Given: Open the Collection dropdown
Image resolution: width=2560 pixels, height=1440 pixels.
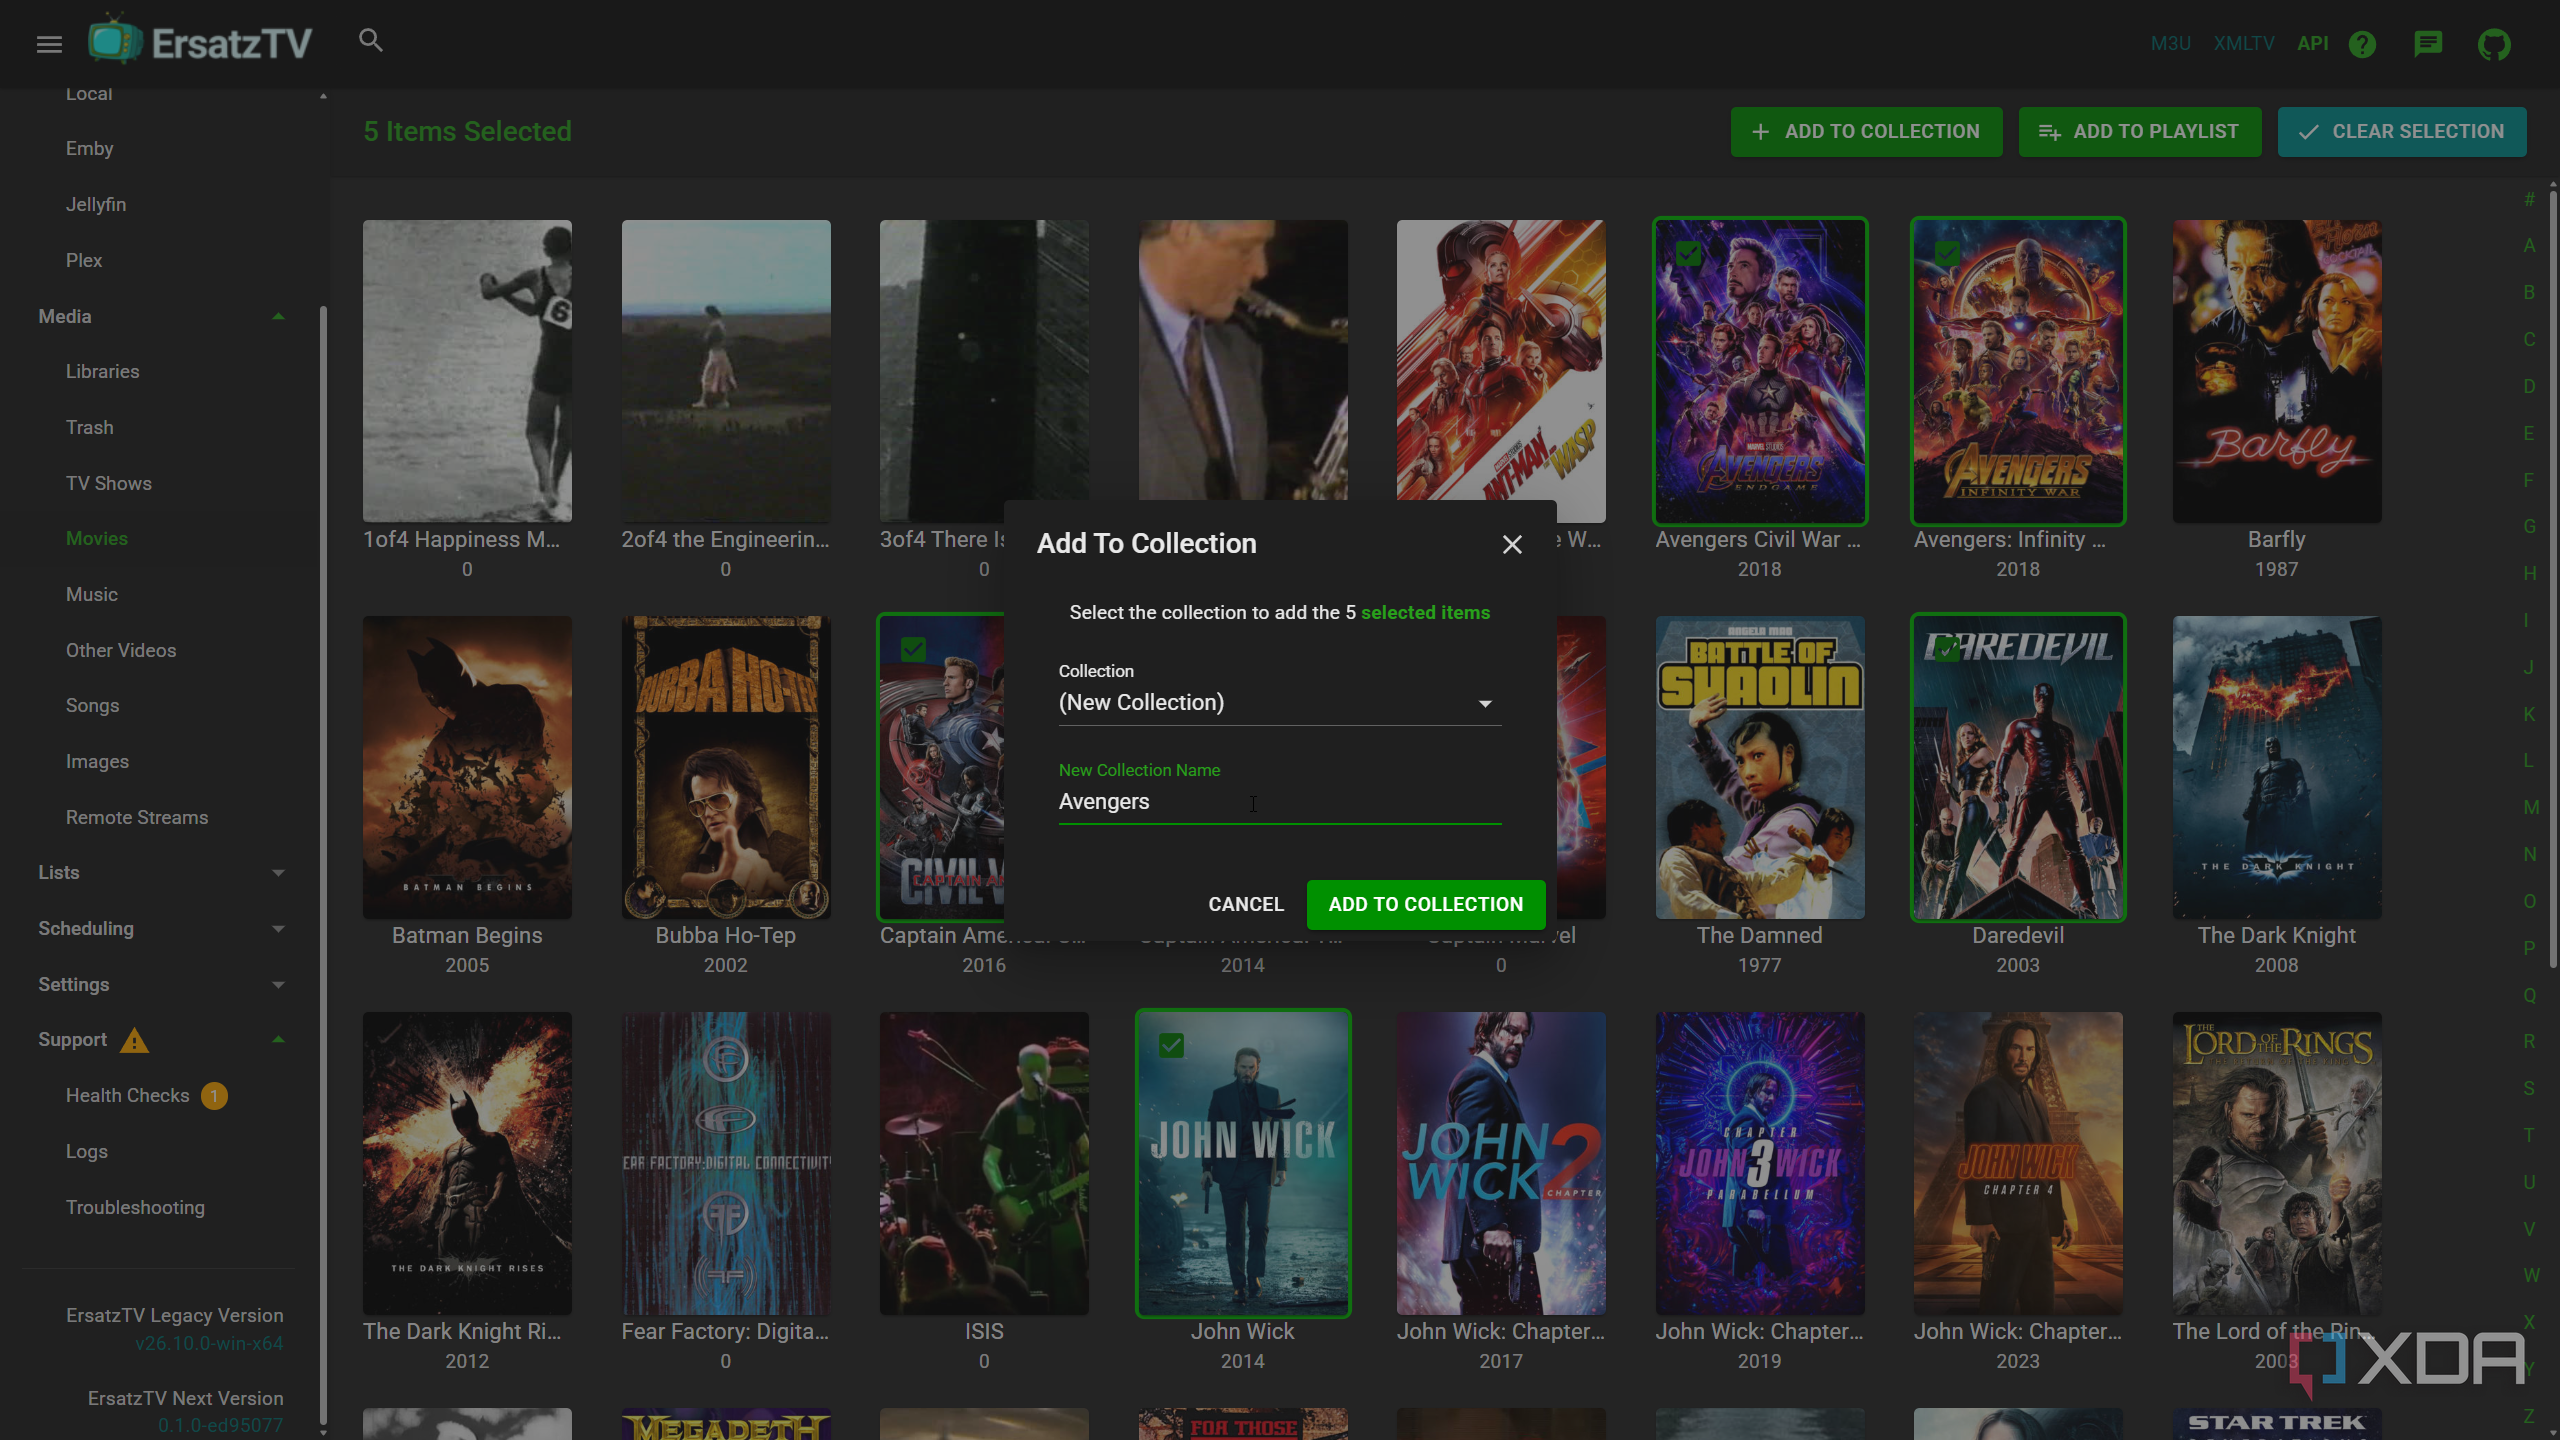Looking at the screenshot, I should [1280, 703].
